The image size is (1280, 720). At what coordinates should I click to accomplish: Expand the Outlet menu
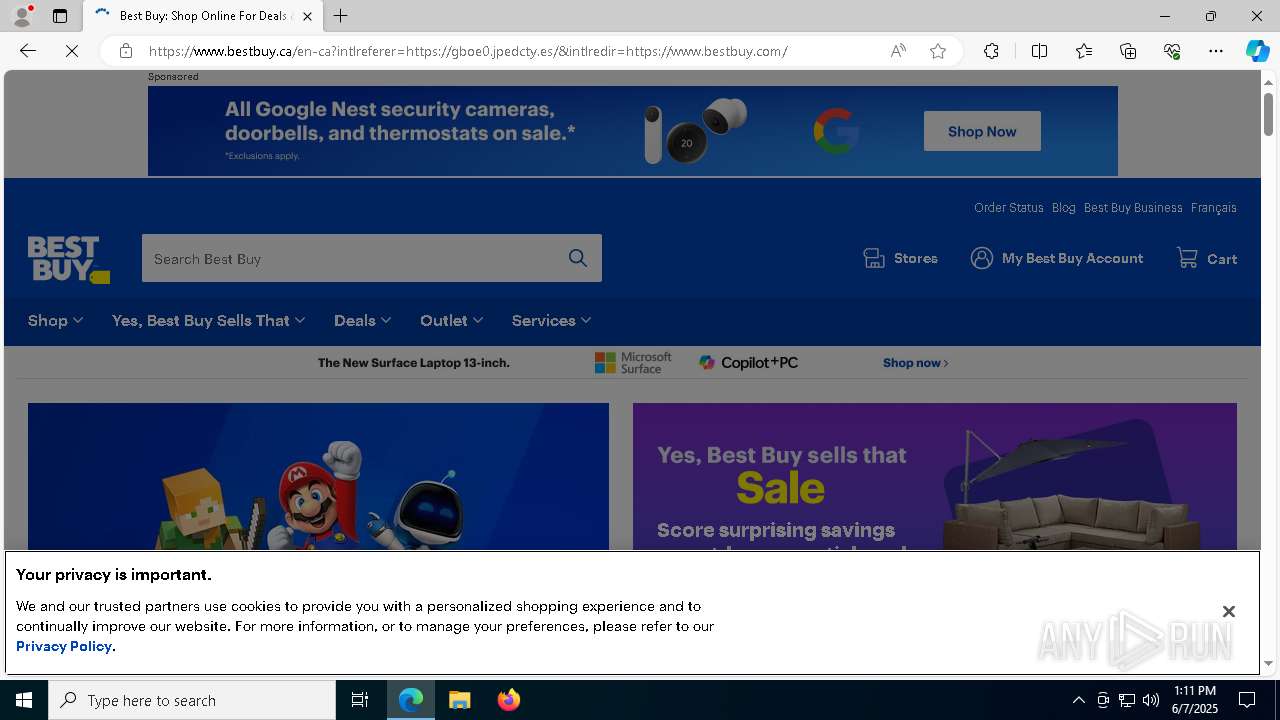(x=452, y=320)
